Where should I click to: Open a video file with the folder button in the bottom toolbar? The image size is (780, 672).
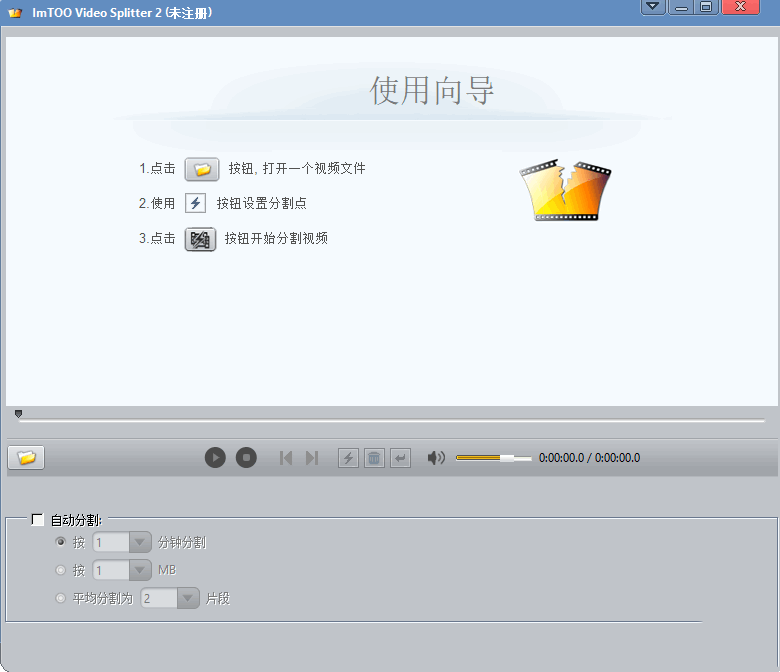pyautogui.click(x=26, y=457)
